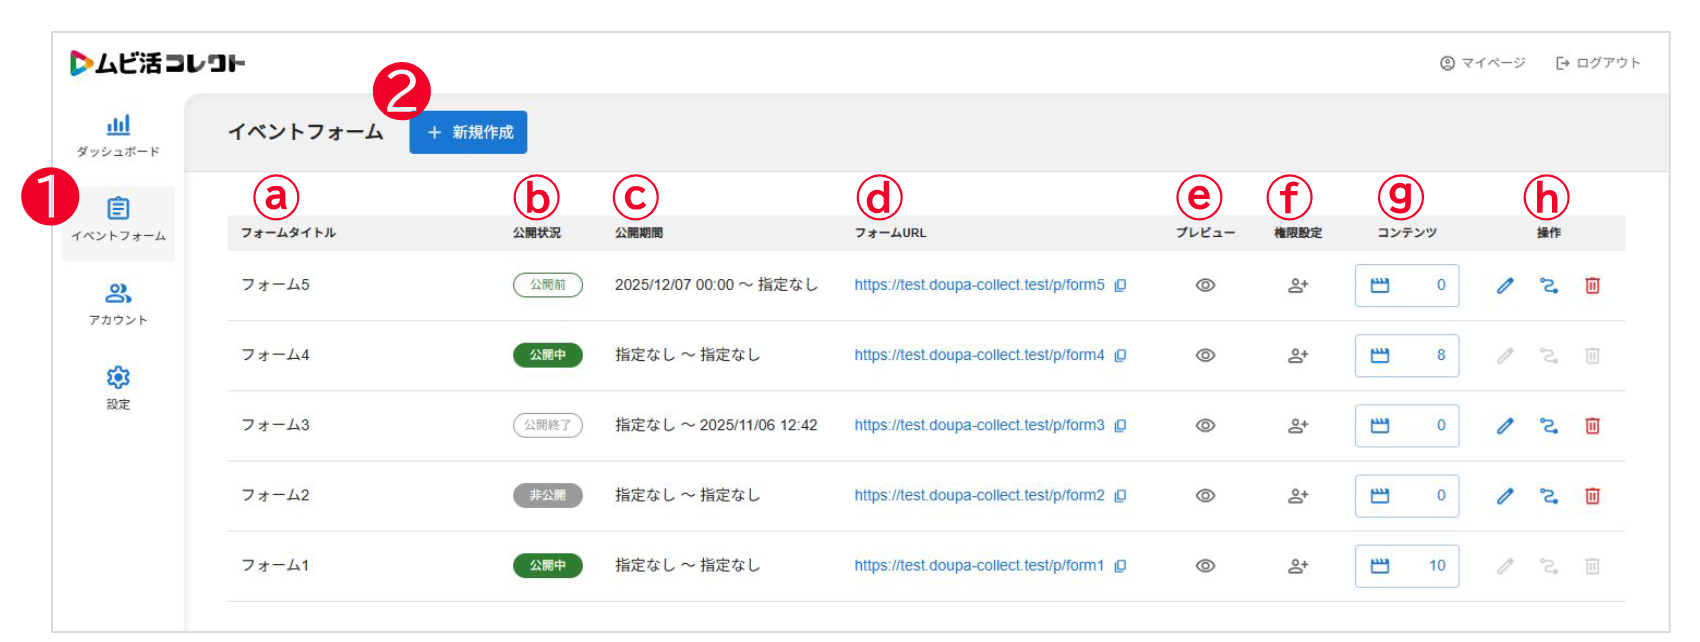
Task: Edit フォーム2 with the pencil icon
Action: click(1505, 495)
